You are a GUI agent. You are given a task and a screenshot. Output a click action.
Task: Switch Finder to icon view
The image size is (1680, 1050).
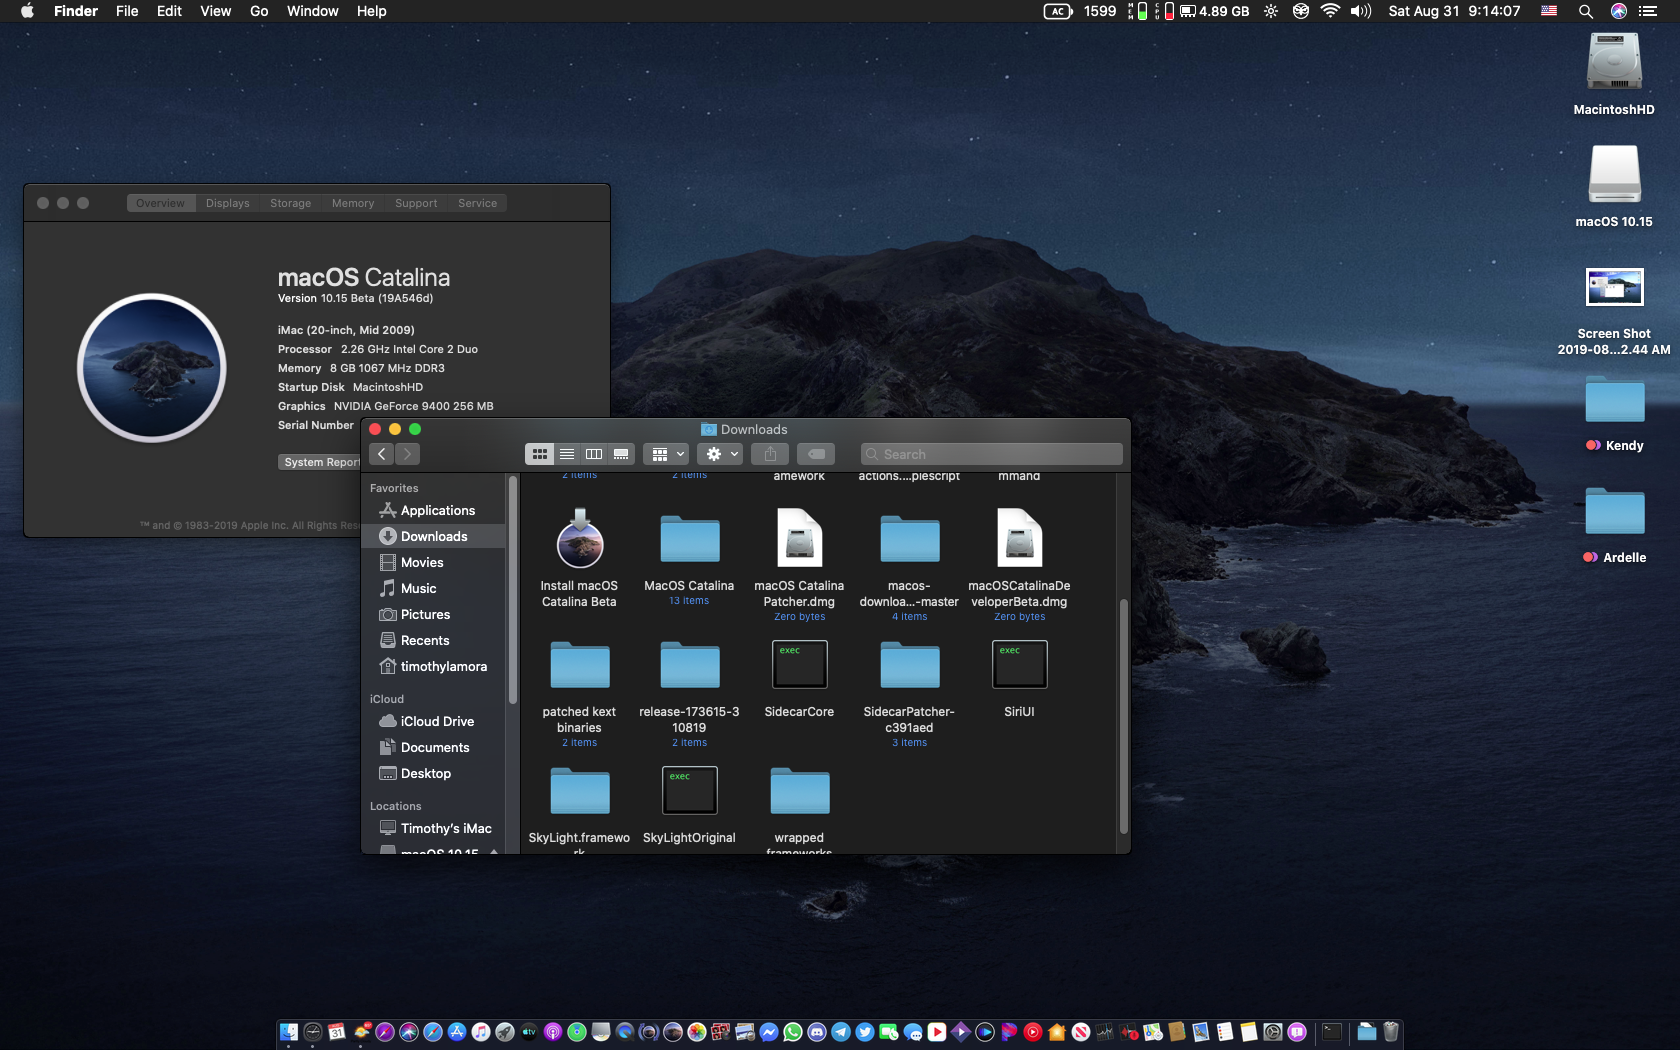coord(540,454)
